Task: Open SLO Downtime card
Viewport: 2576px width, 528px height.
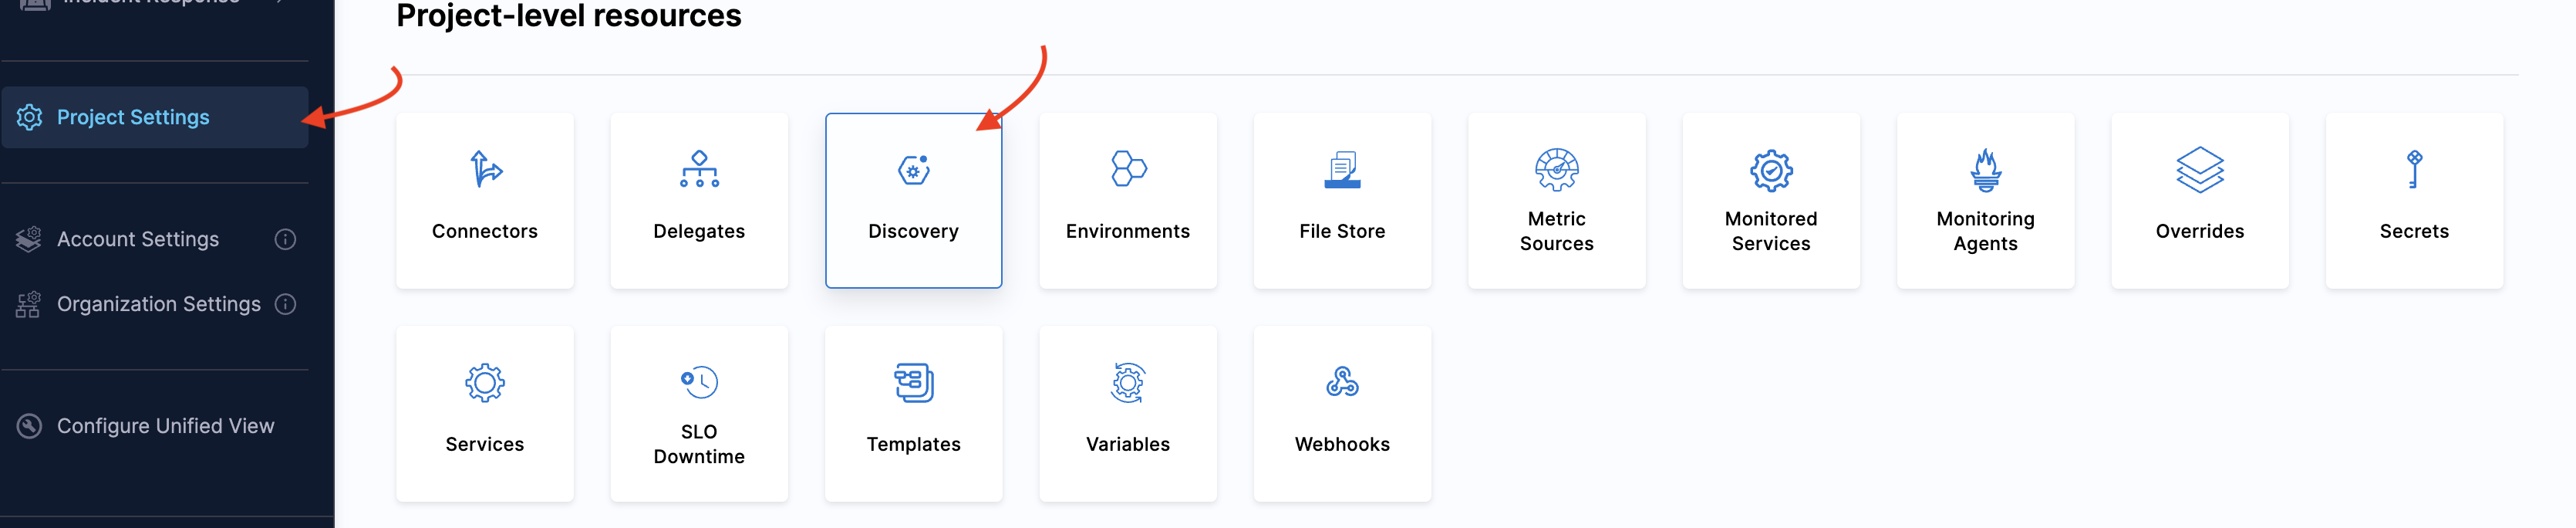Action: tap(698, 414)
